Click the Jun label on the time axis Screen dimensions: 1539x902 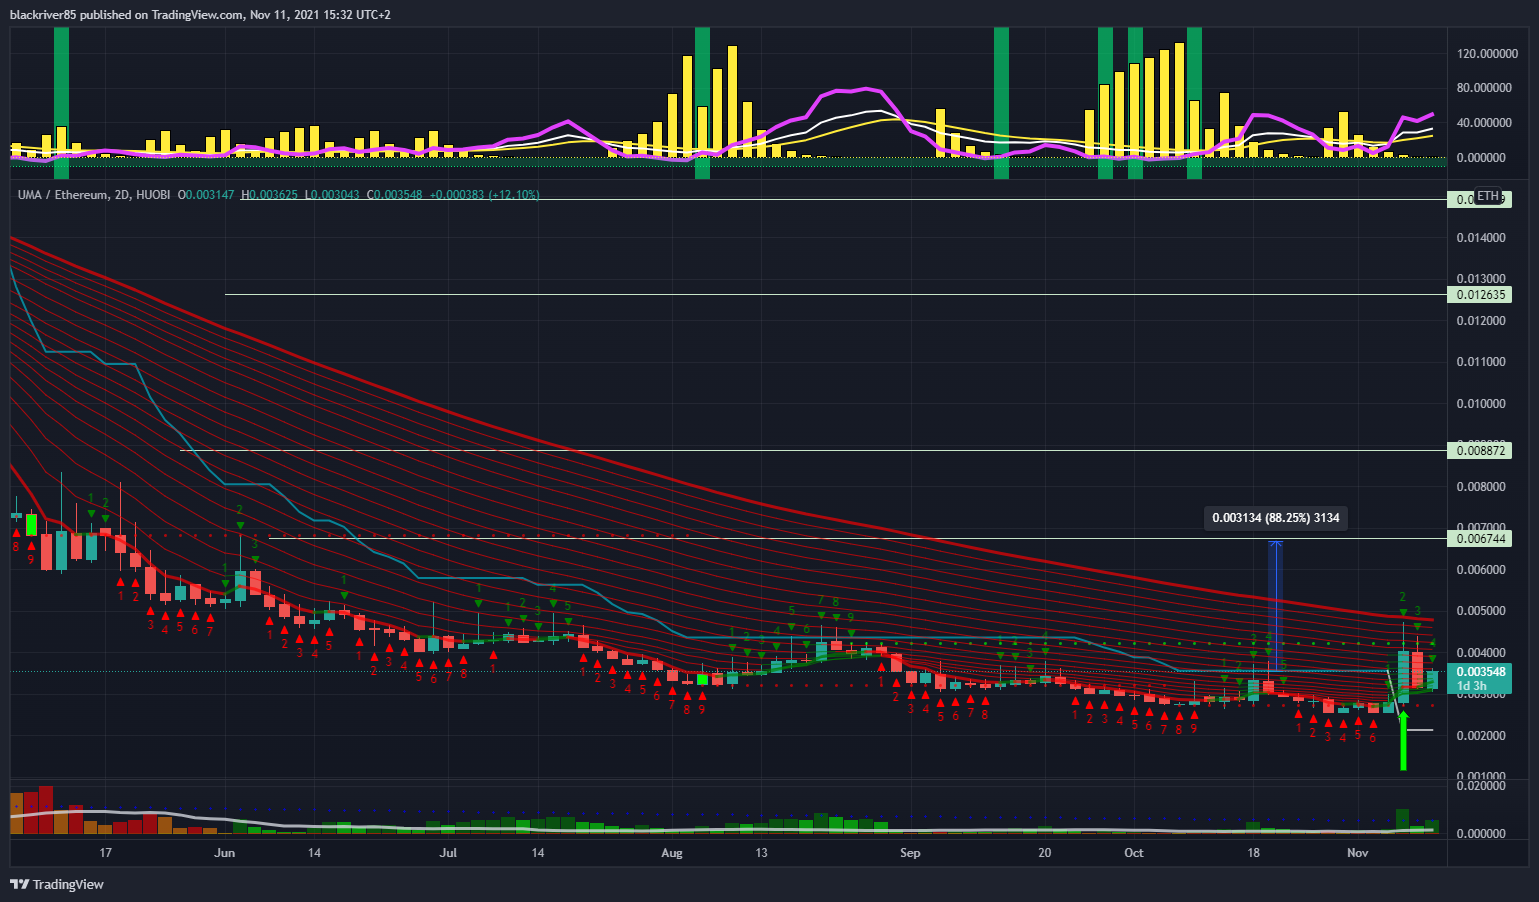tap(225, 853)
